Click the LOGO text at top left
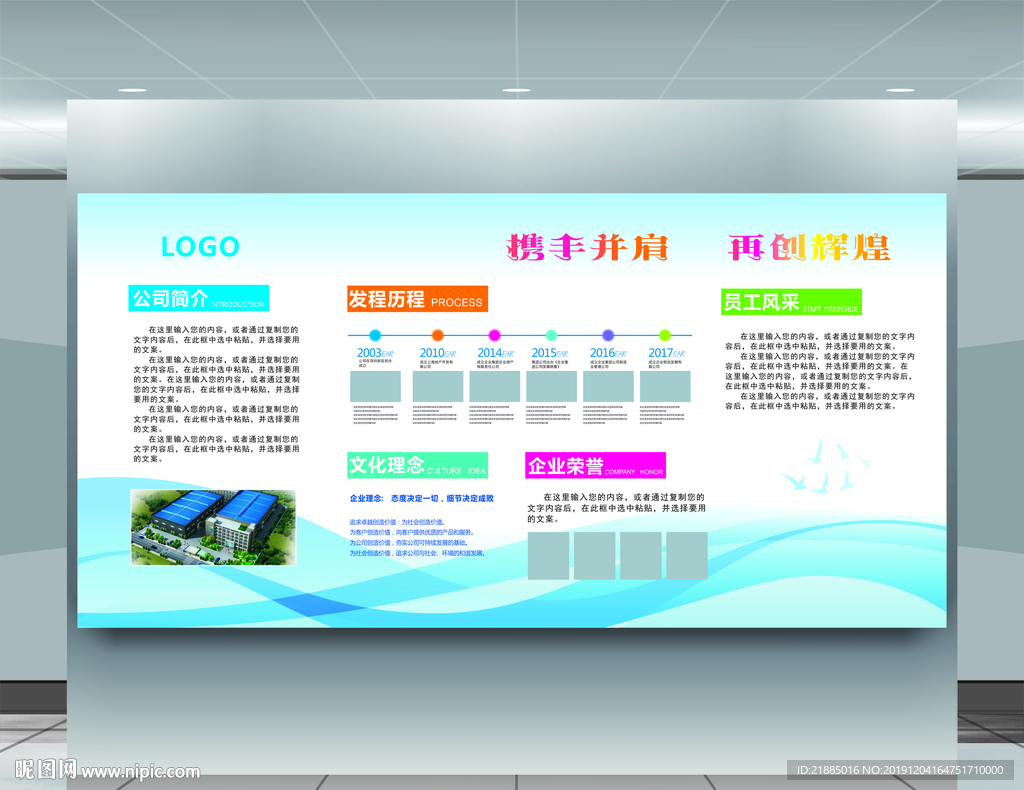1024x790 pixels. pyautogui.click(x=200, y=247)
